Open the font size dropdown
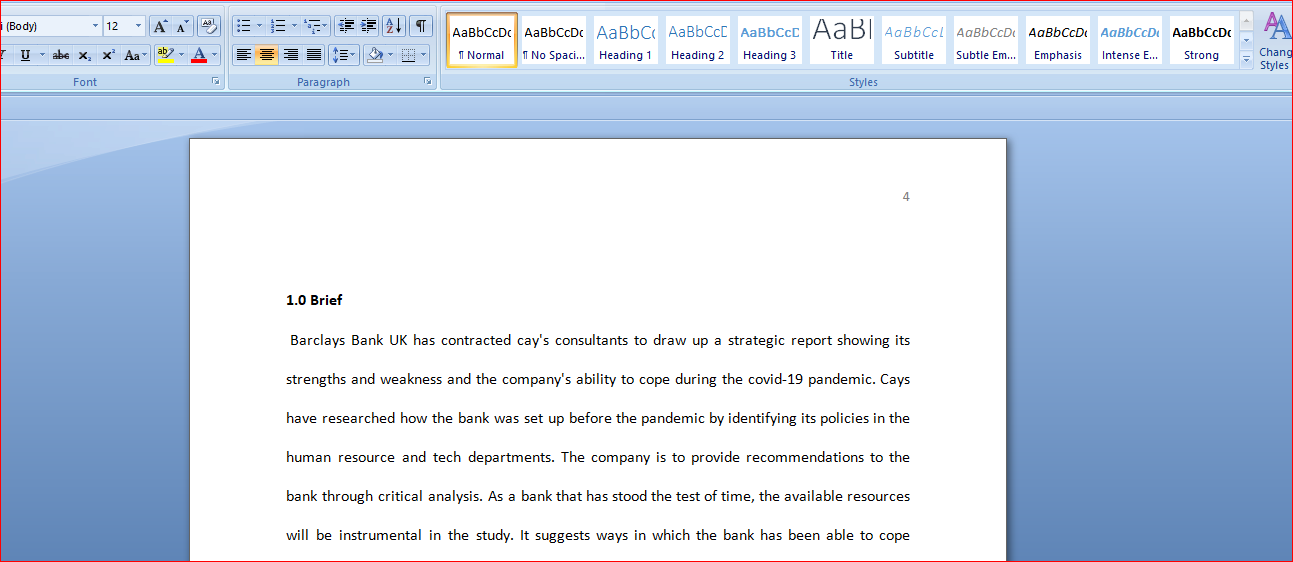The height and width of the screenshot is (562, 1293). tap(139, 27)
